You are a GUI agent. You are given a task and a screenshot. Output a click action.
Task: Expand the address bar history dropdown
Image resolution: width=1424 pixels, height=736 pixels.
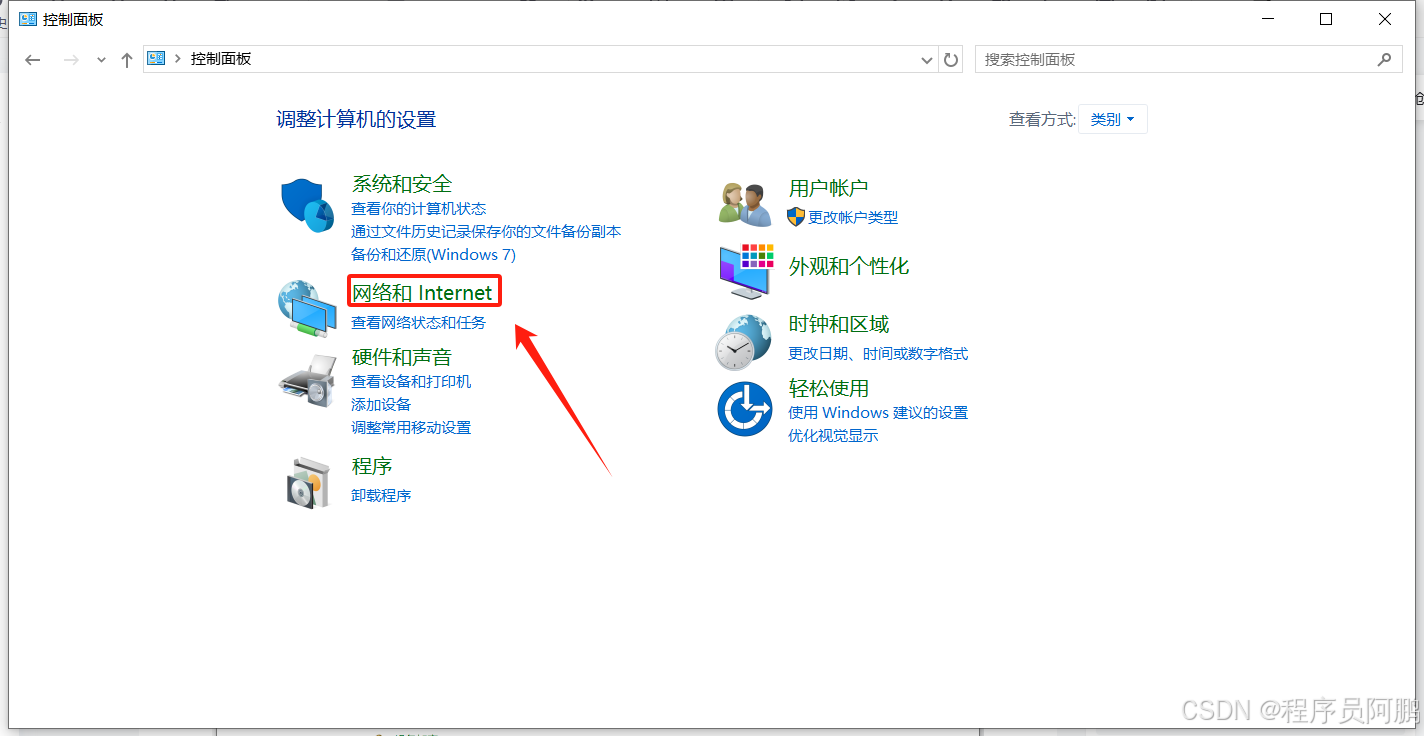point(926,60)
